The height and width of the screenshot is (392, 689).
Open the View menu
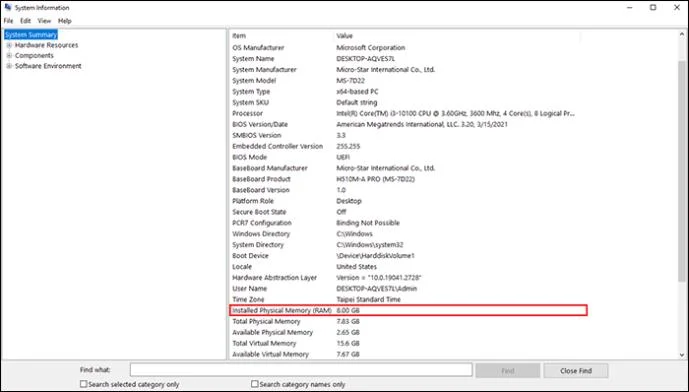pos(44,21)
